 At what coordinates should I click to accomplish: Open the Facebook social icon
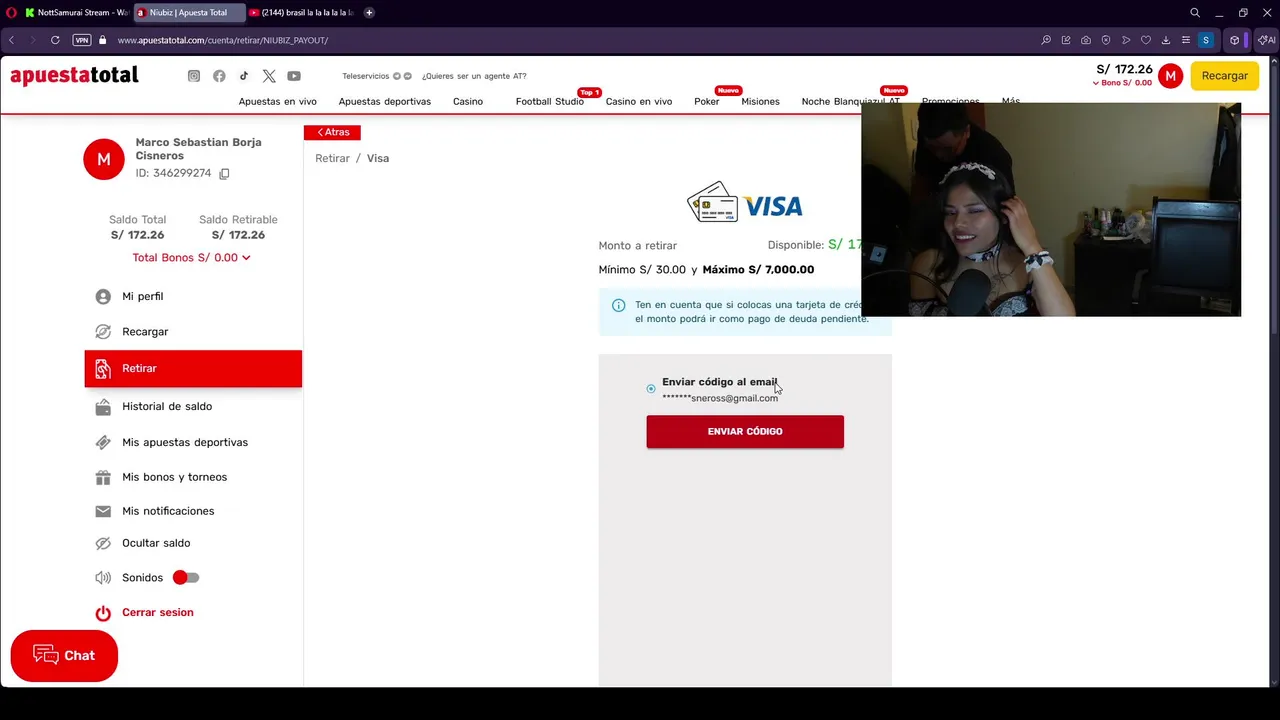tap(219, 76)
